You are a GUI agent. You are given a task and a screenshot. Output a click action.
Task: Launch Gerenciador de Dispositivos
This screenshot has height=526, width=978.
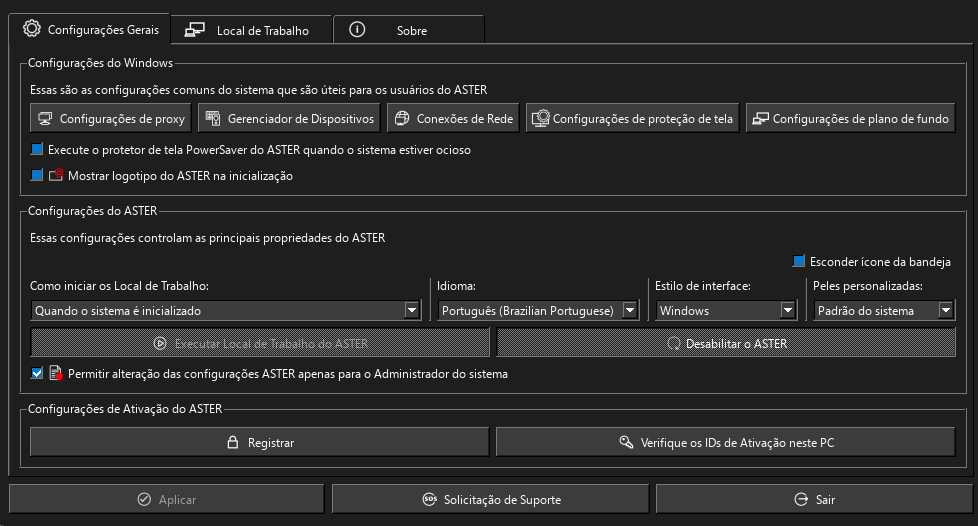(x=289, y=119)
